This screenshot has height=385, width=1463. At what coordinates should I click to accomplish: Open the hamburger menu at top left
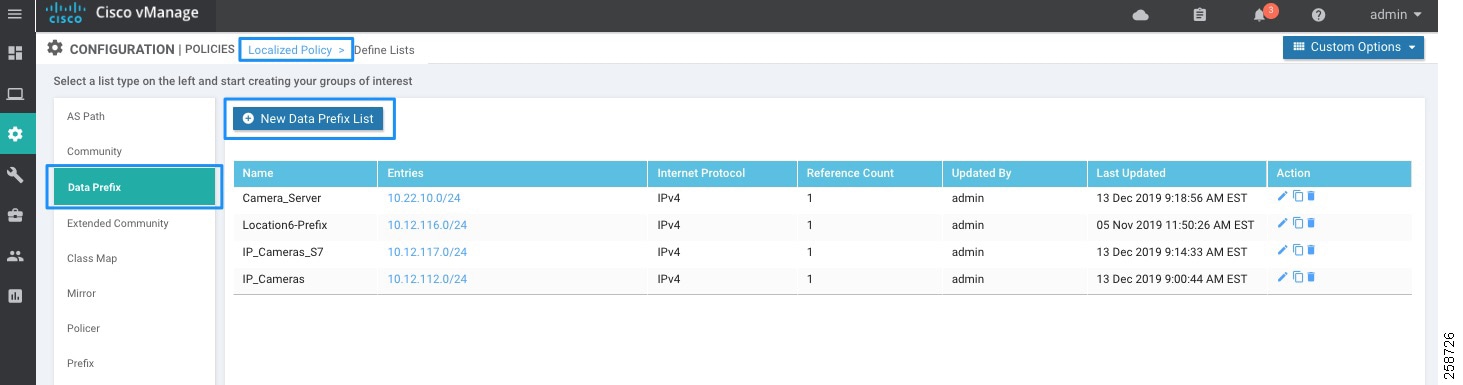[15, 14]
